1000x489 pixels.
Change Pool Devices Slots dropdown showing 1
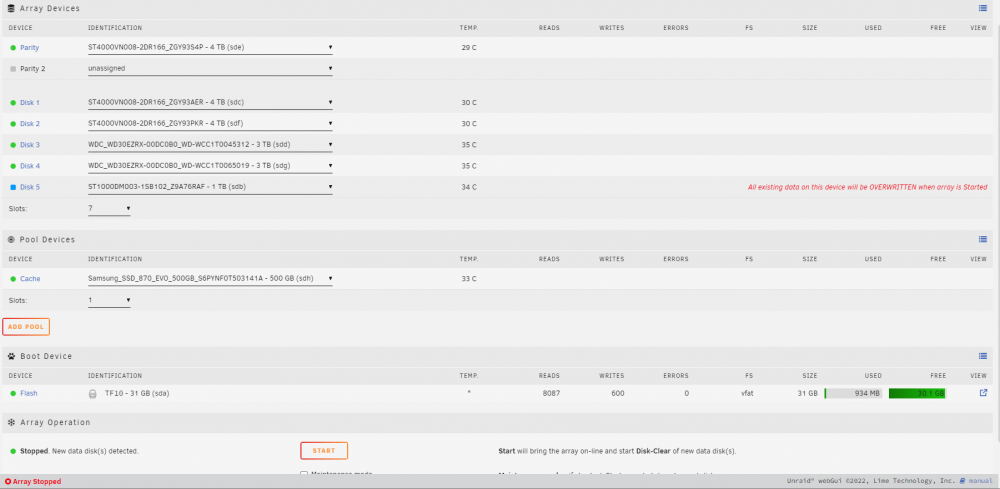pyautogui.click(x=109, y=300)
